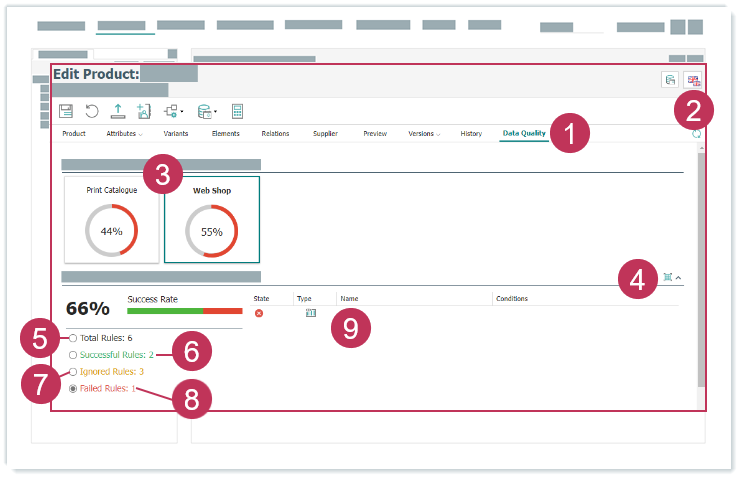Switch to the History tab
The width and height of the screenshot is (741, 479).
point(471,133)
